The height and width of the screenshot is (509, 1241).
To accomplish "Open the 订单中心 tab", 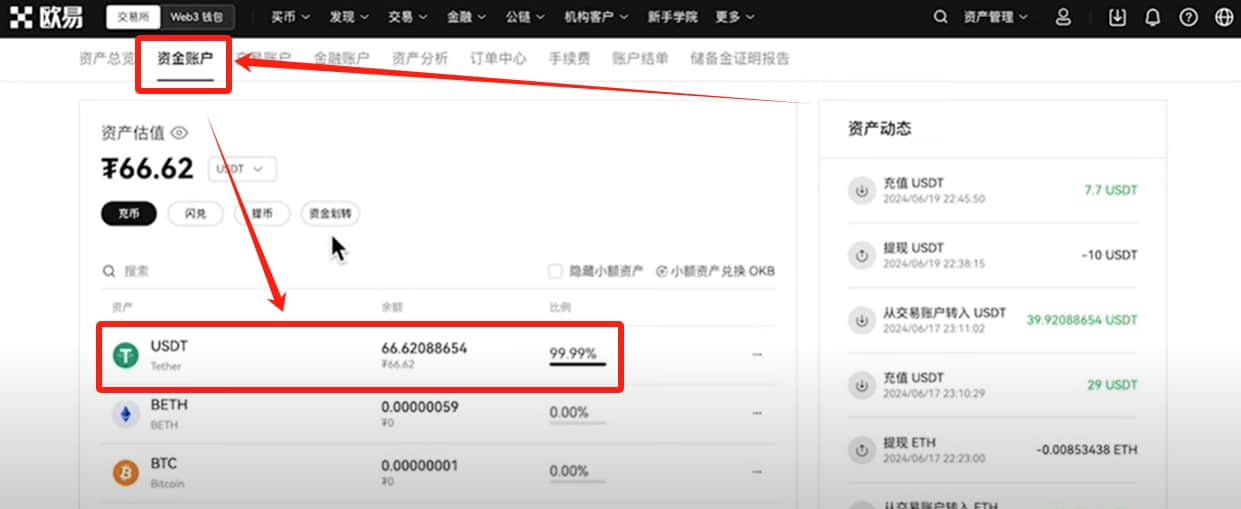I will tap(498, 59).
